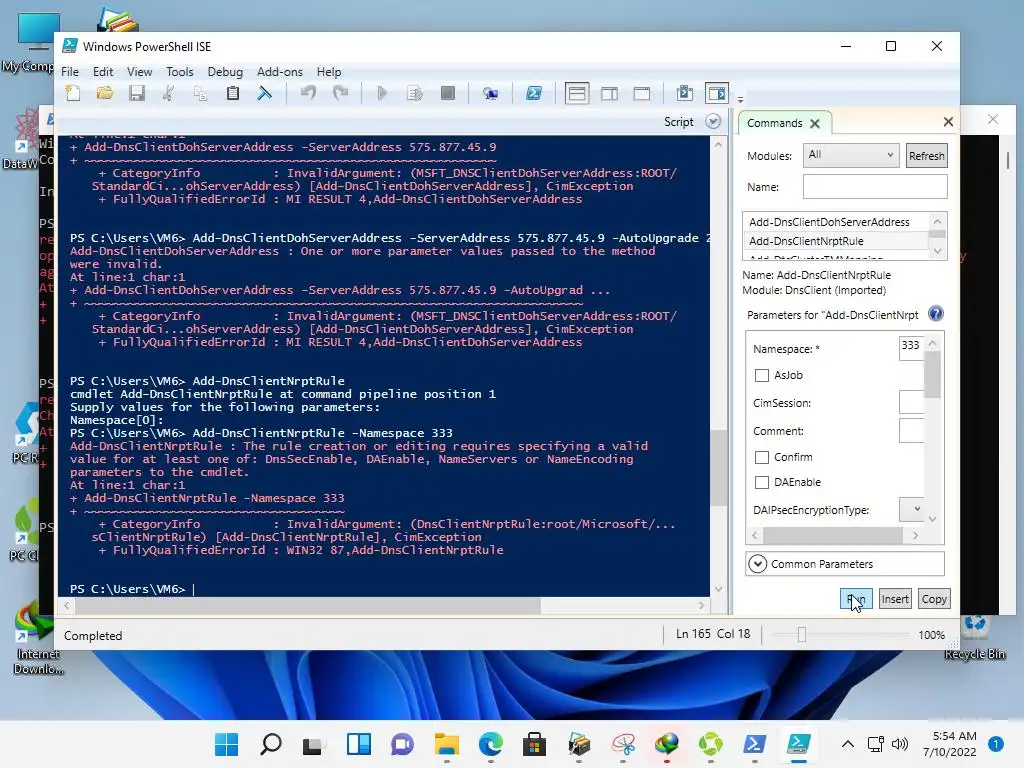Viewport: 1024px width, 768px height.
Task: Click the CimSession input field
Action: 911,402
